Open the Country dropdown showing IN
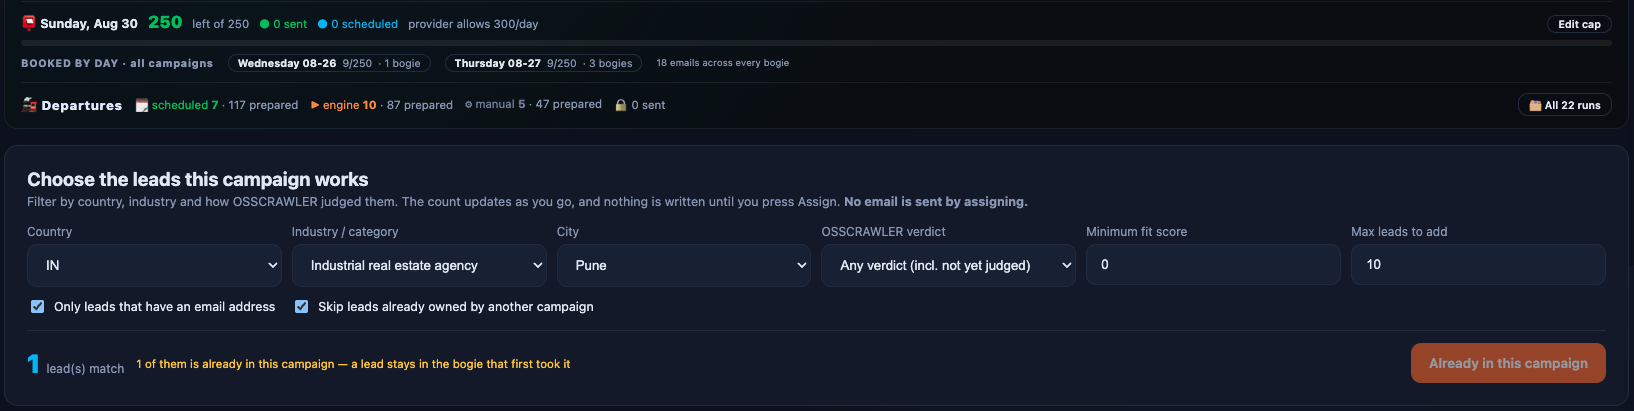This screenshot has width=1634, height=411. tap(154, 265)
